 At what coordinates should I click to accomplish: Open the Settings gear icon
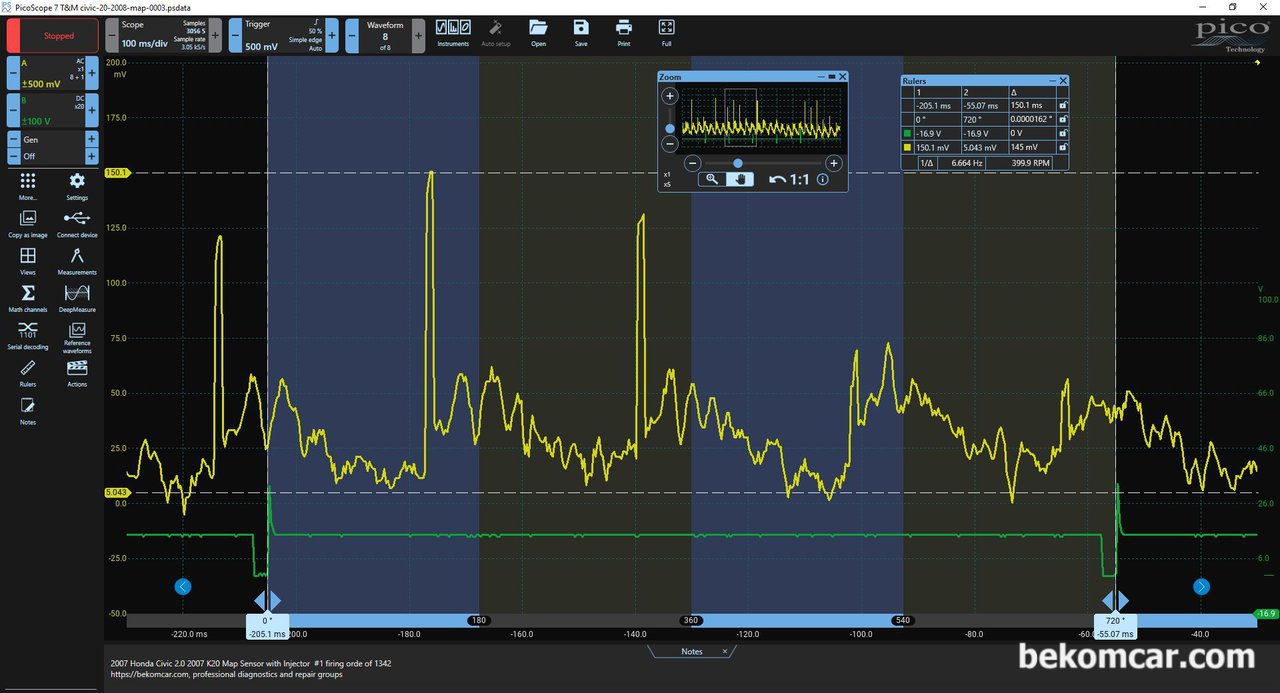[77, 181]
